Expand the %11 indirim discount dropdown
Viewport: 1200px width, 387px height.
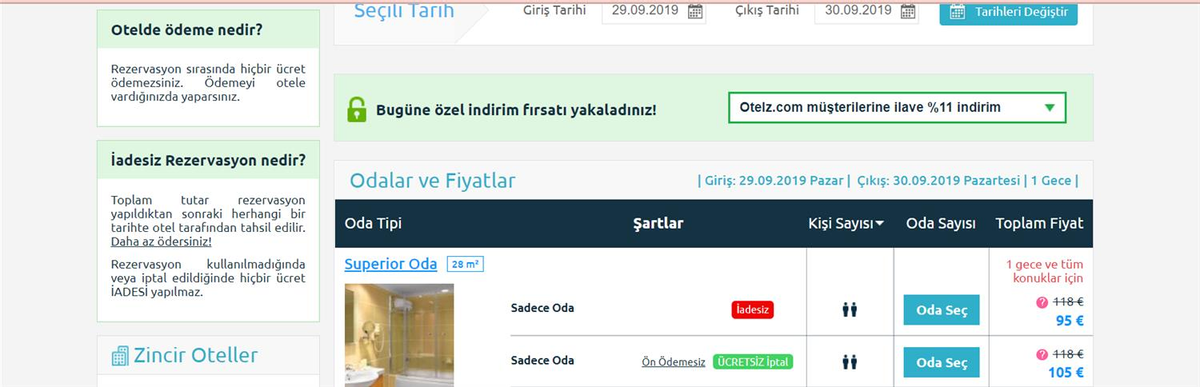(897, 107)
